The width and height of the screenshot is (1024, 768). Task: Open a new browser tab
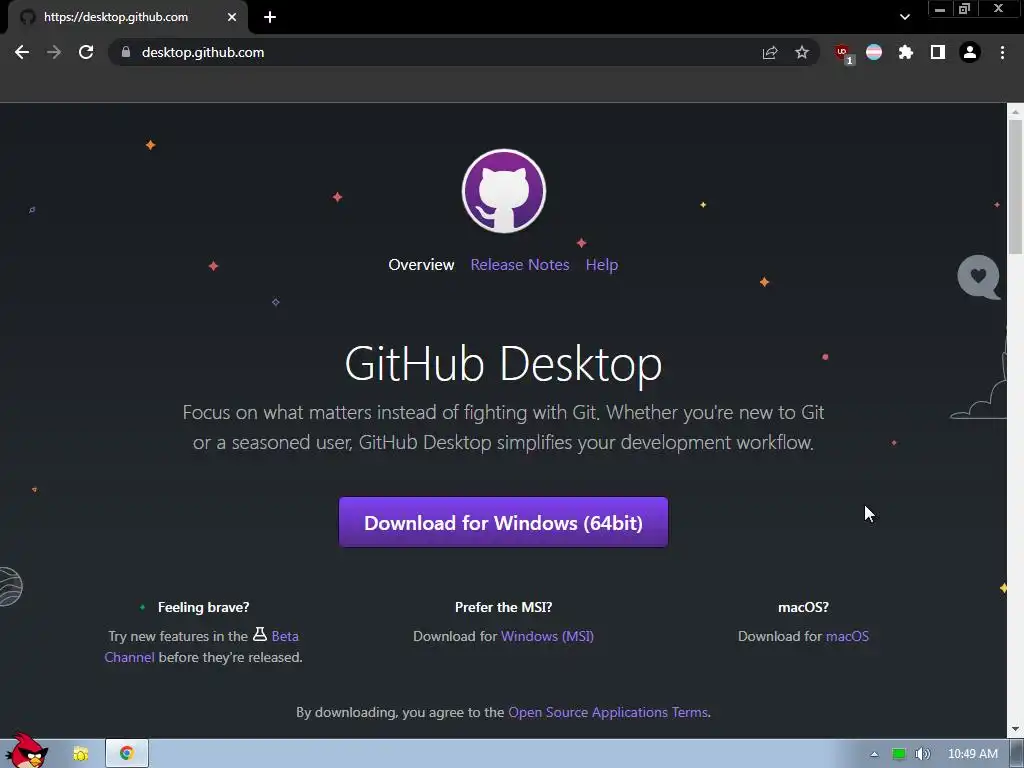point(270,17)
